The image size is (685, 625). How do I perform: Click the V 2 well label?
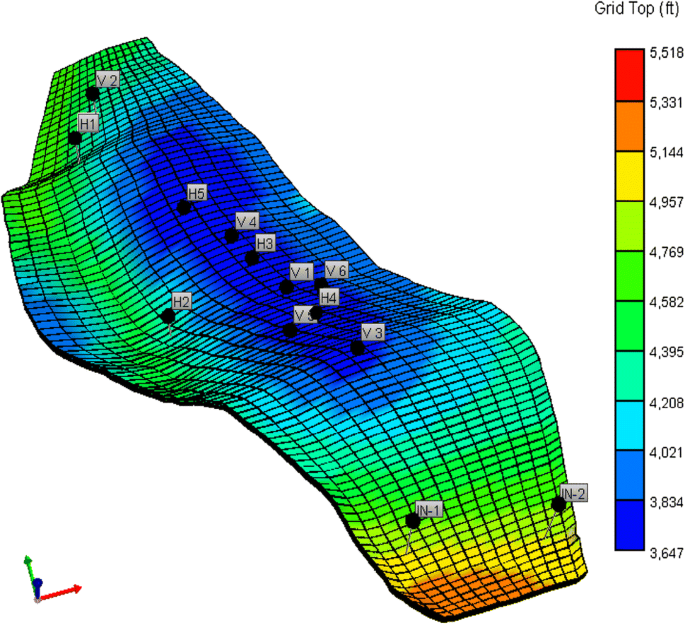click(x=107, y=80)
